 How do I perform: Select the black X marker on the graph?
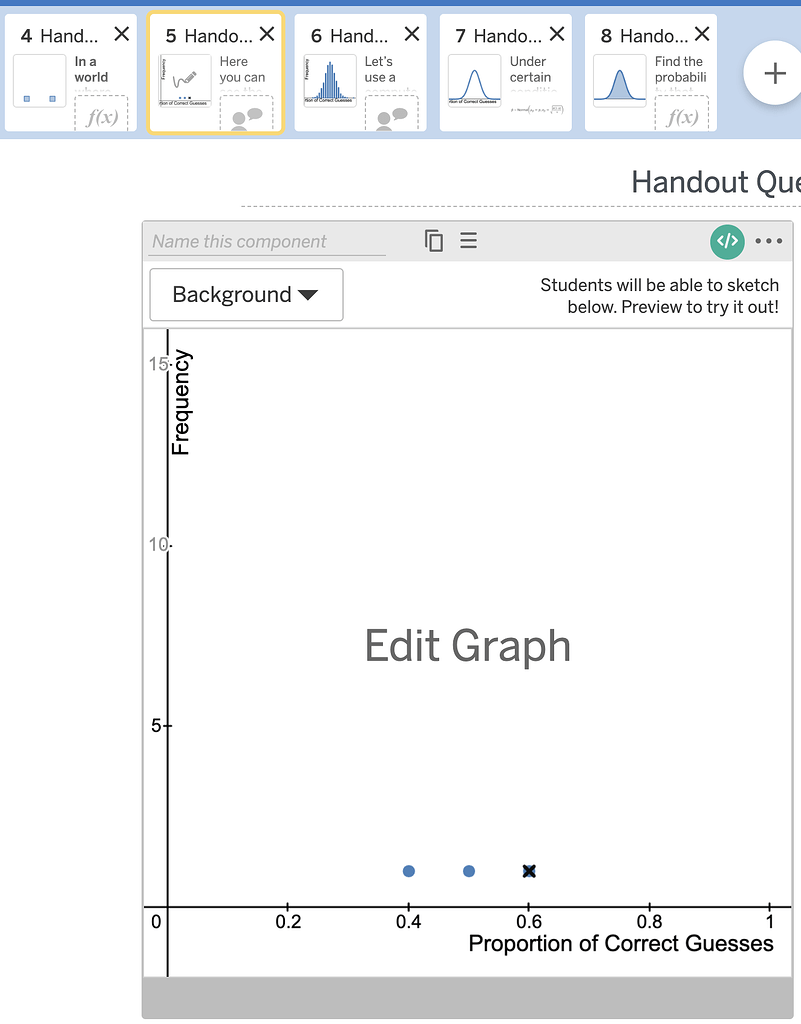tap(529, 871)
